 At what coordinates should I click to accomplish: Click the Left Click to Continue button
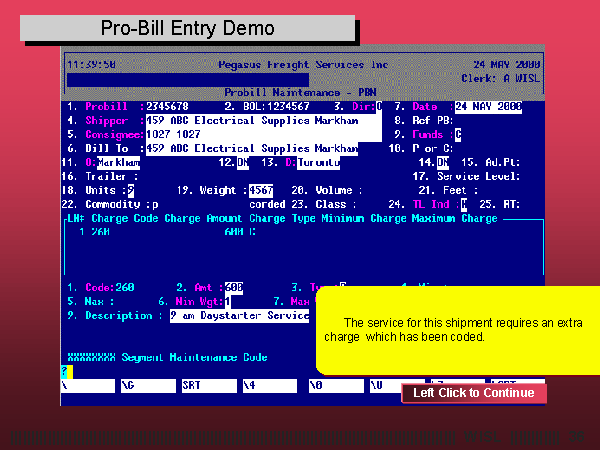point(474,393)
